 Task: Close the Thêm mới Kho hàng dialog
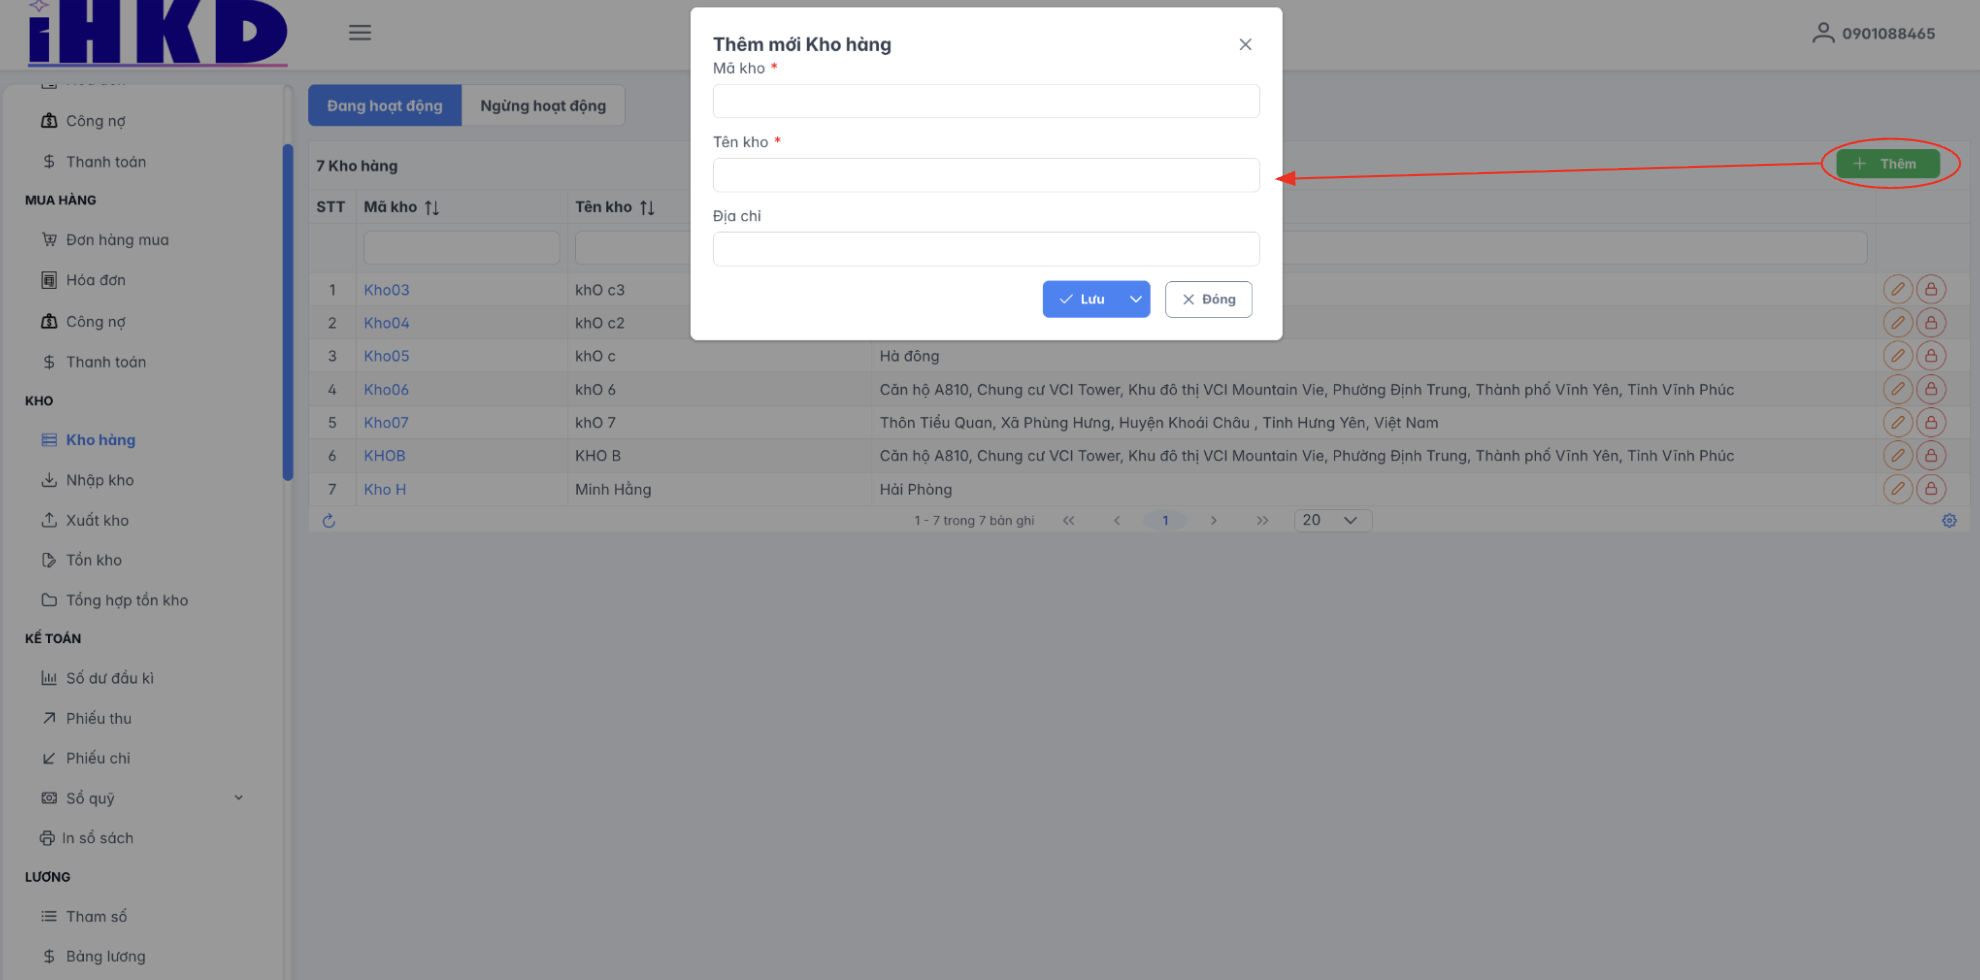(1245, 44)
